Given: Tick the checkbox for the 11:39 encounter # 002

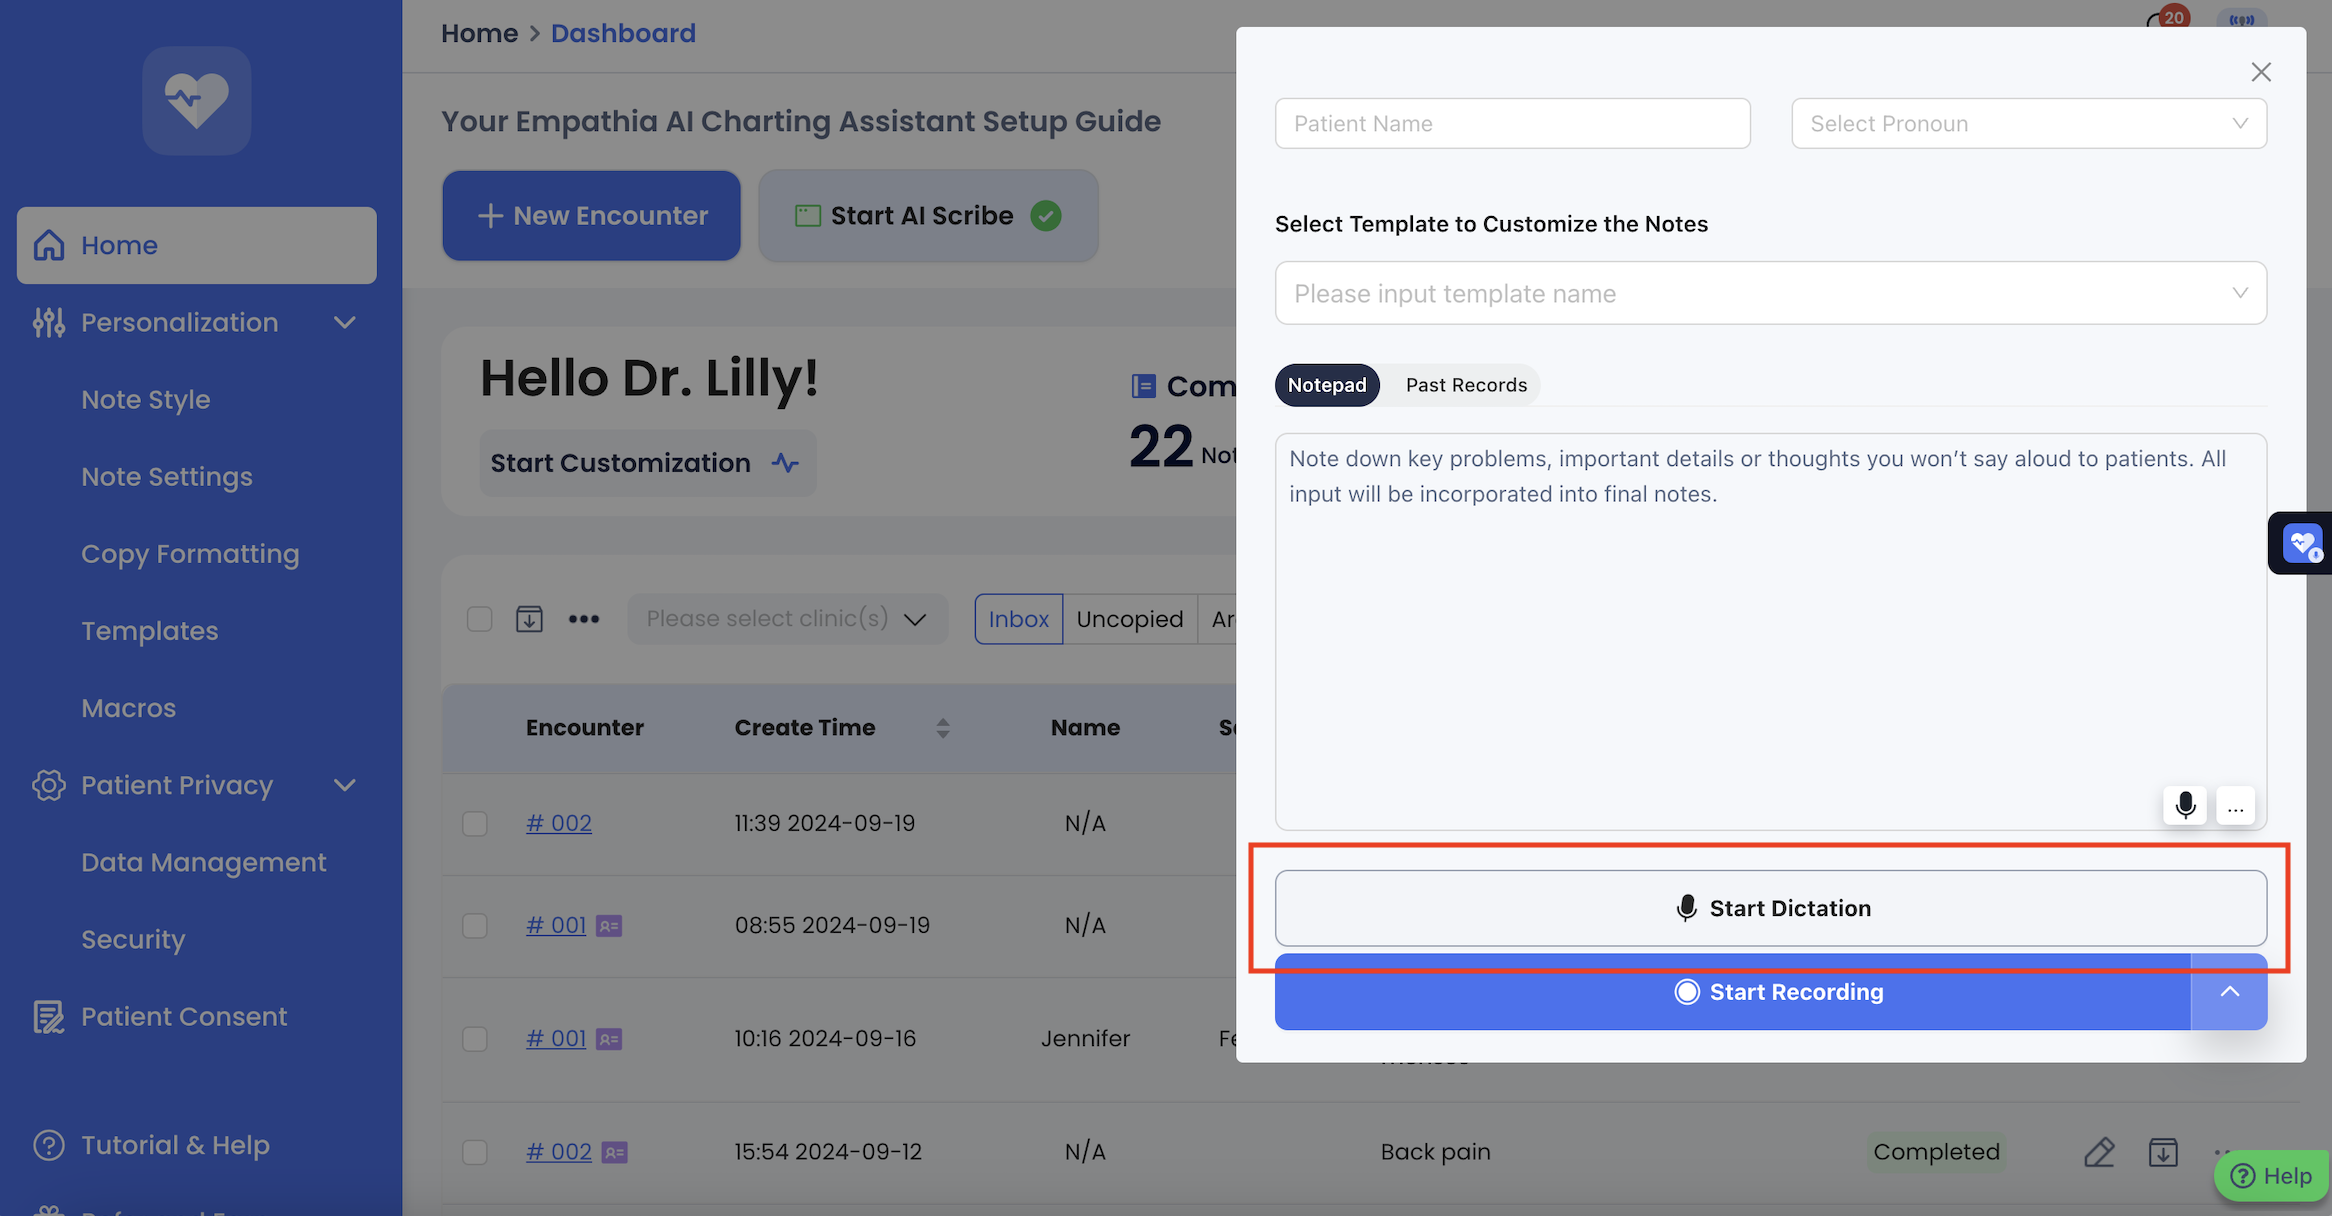Looking at the screenshot, I should (475, 823).
